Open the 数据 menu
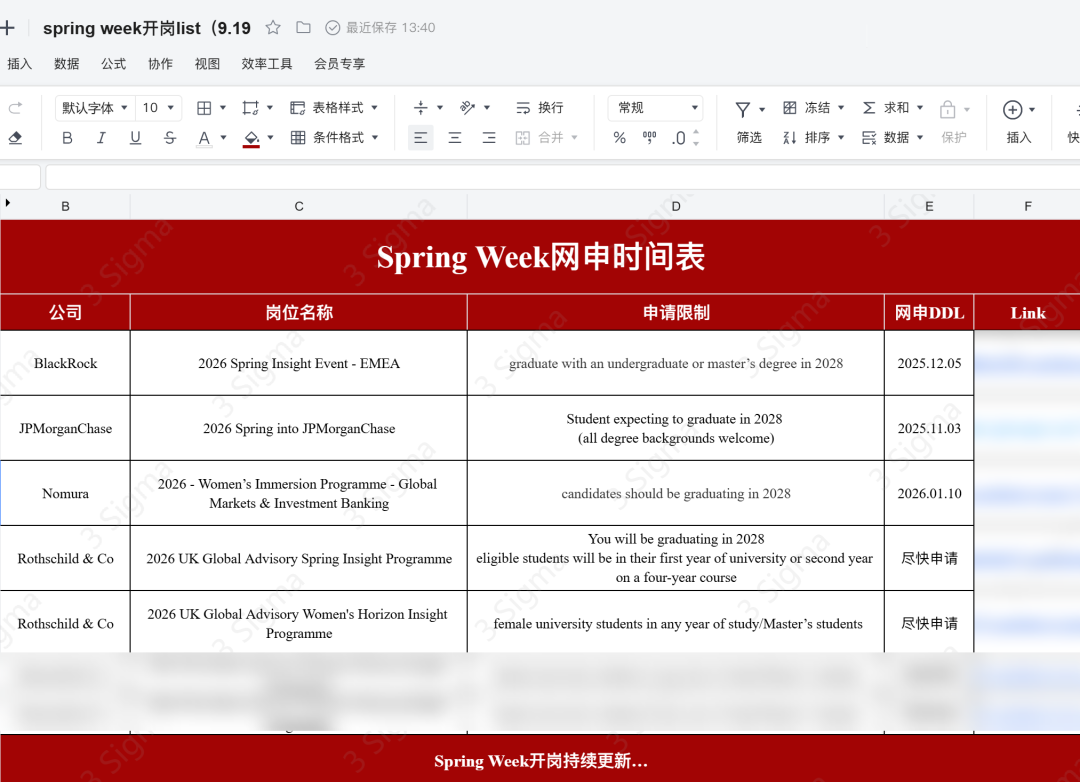 (x=67, y=64)
